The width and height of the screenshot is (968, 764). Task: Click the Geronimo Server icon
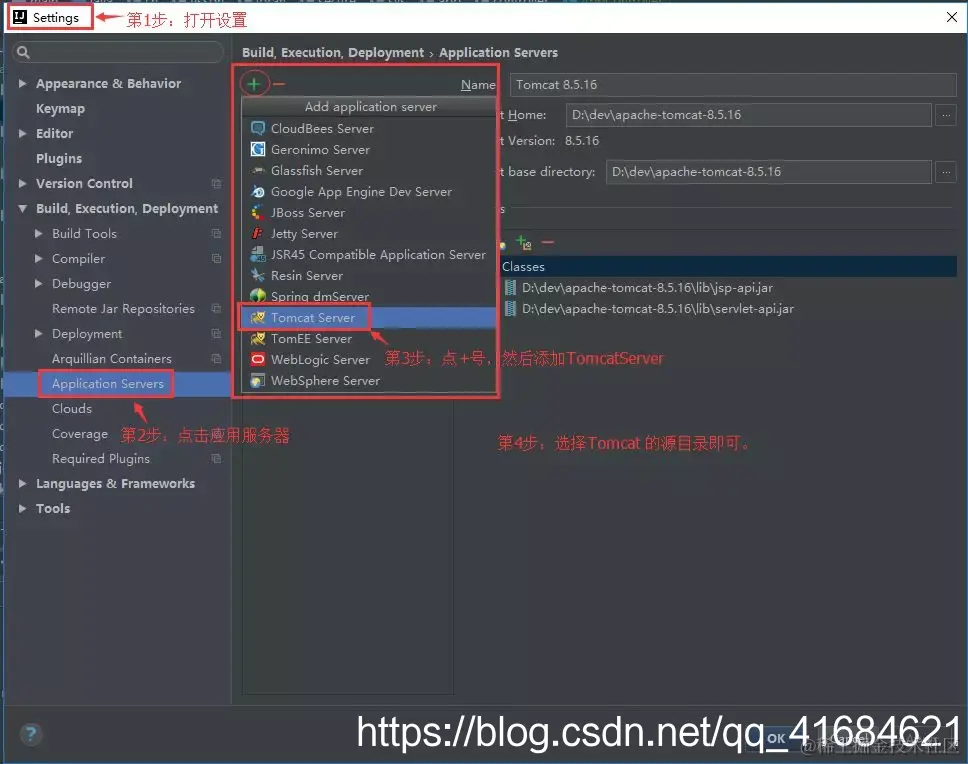(257, 149)
